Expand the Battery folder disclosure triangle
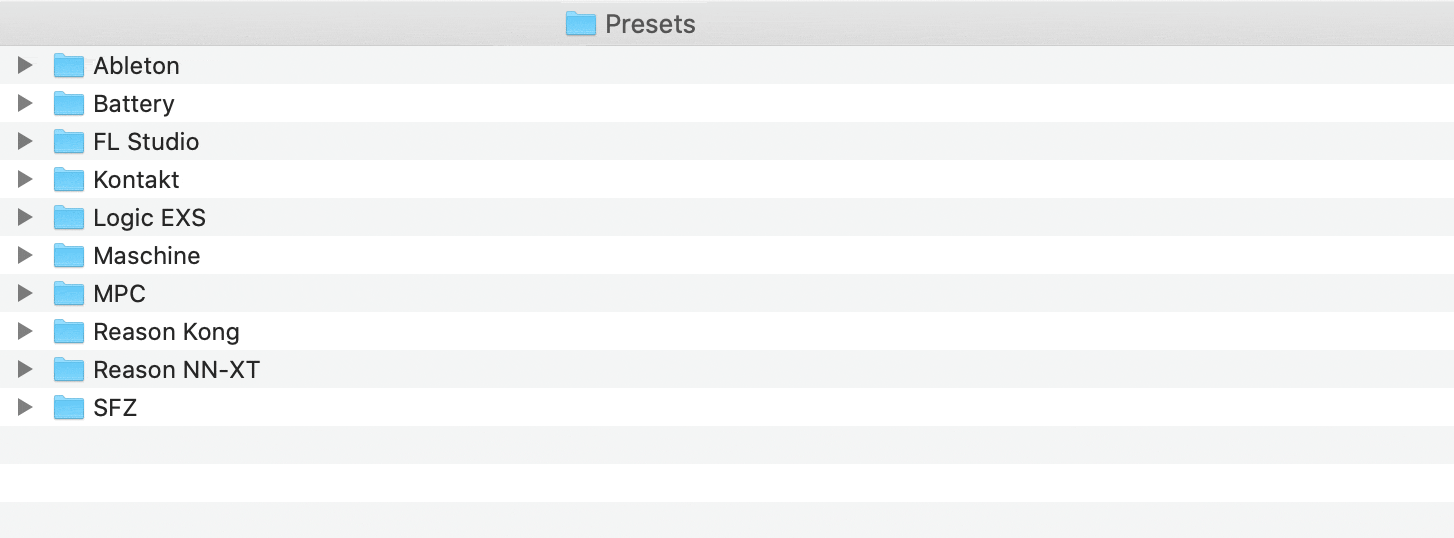The width and height of the screenshot is (1454, 538). [x=25, y=104]
